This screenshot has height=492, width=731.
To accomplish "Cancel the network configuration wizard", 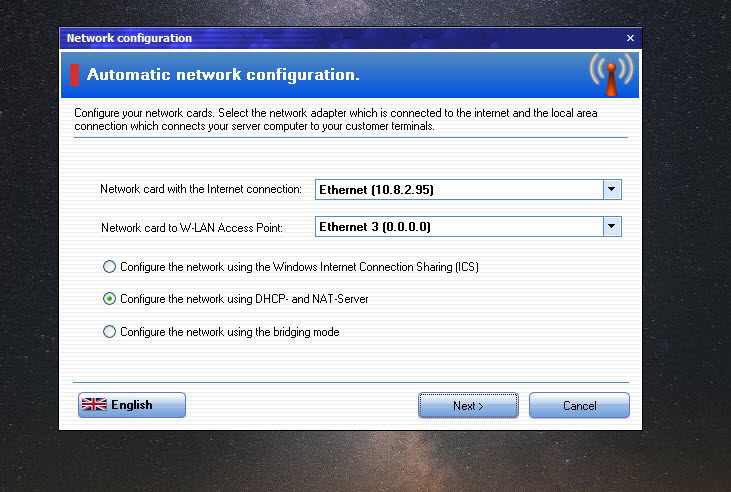I will [x=579, y=405].
